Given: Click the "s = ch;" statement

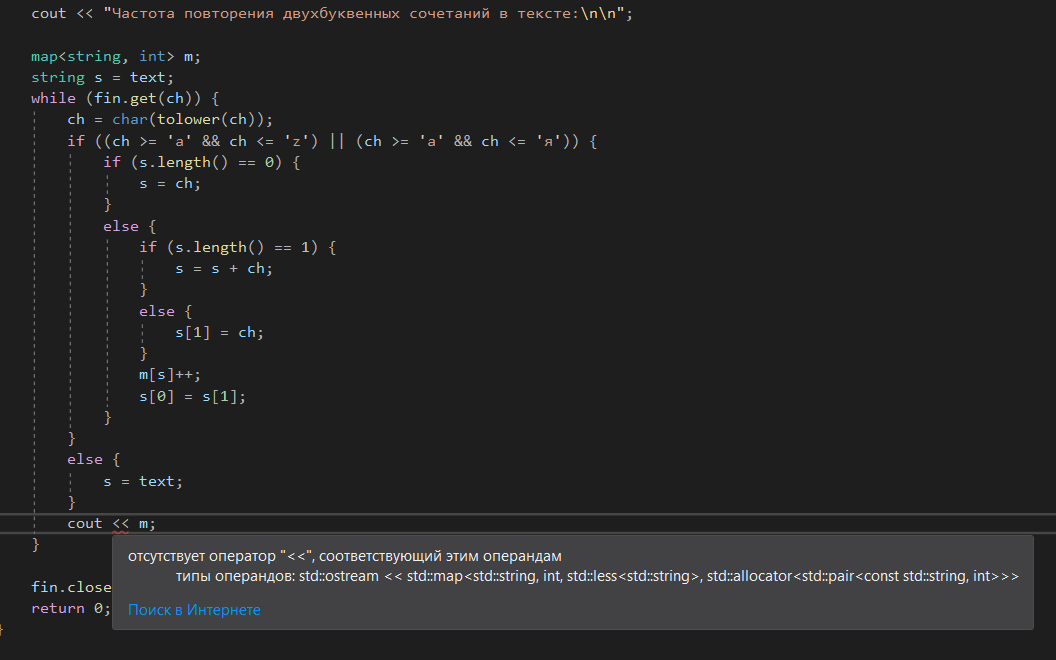Looking at the screenshot, I should 170,183.
